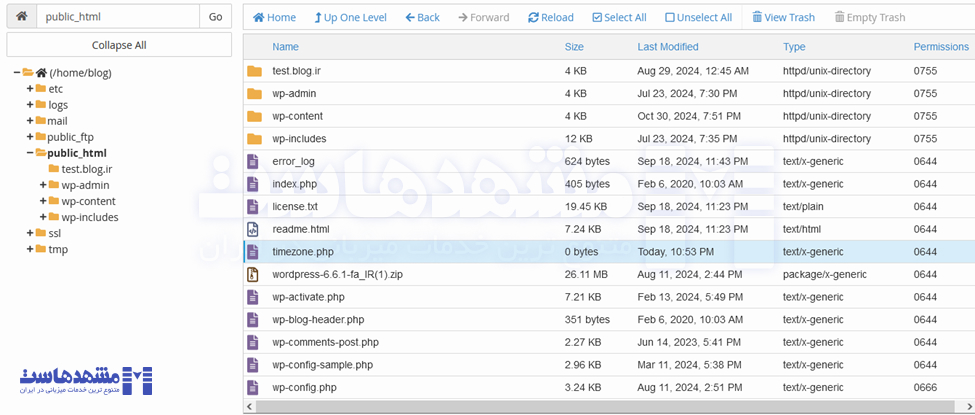Expand the ssl folder in sidebar tree
Screen dimensions: 975x415
(x=30, y=233)
